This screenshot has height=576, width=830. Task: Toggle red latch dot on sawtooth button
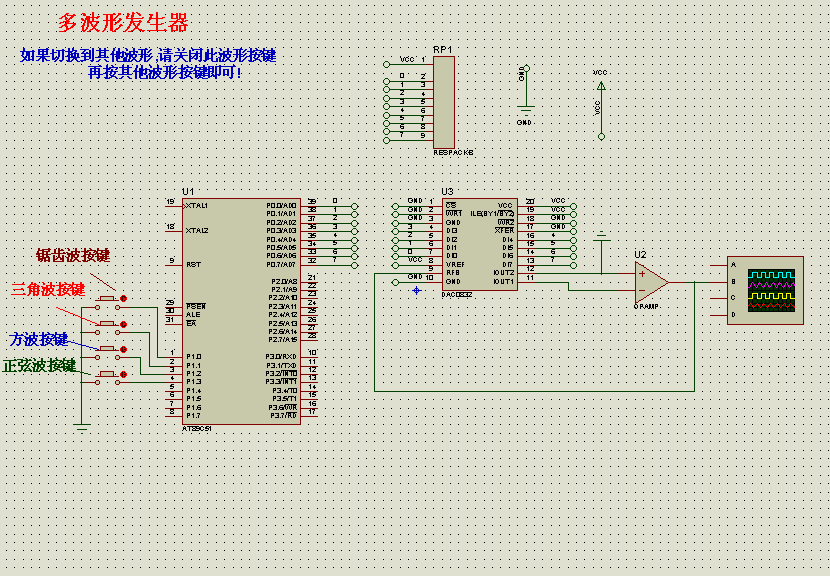[x=123, y=299]
